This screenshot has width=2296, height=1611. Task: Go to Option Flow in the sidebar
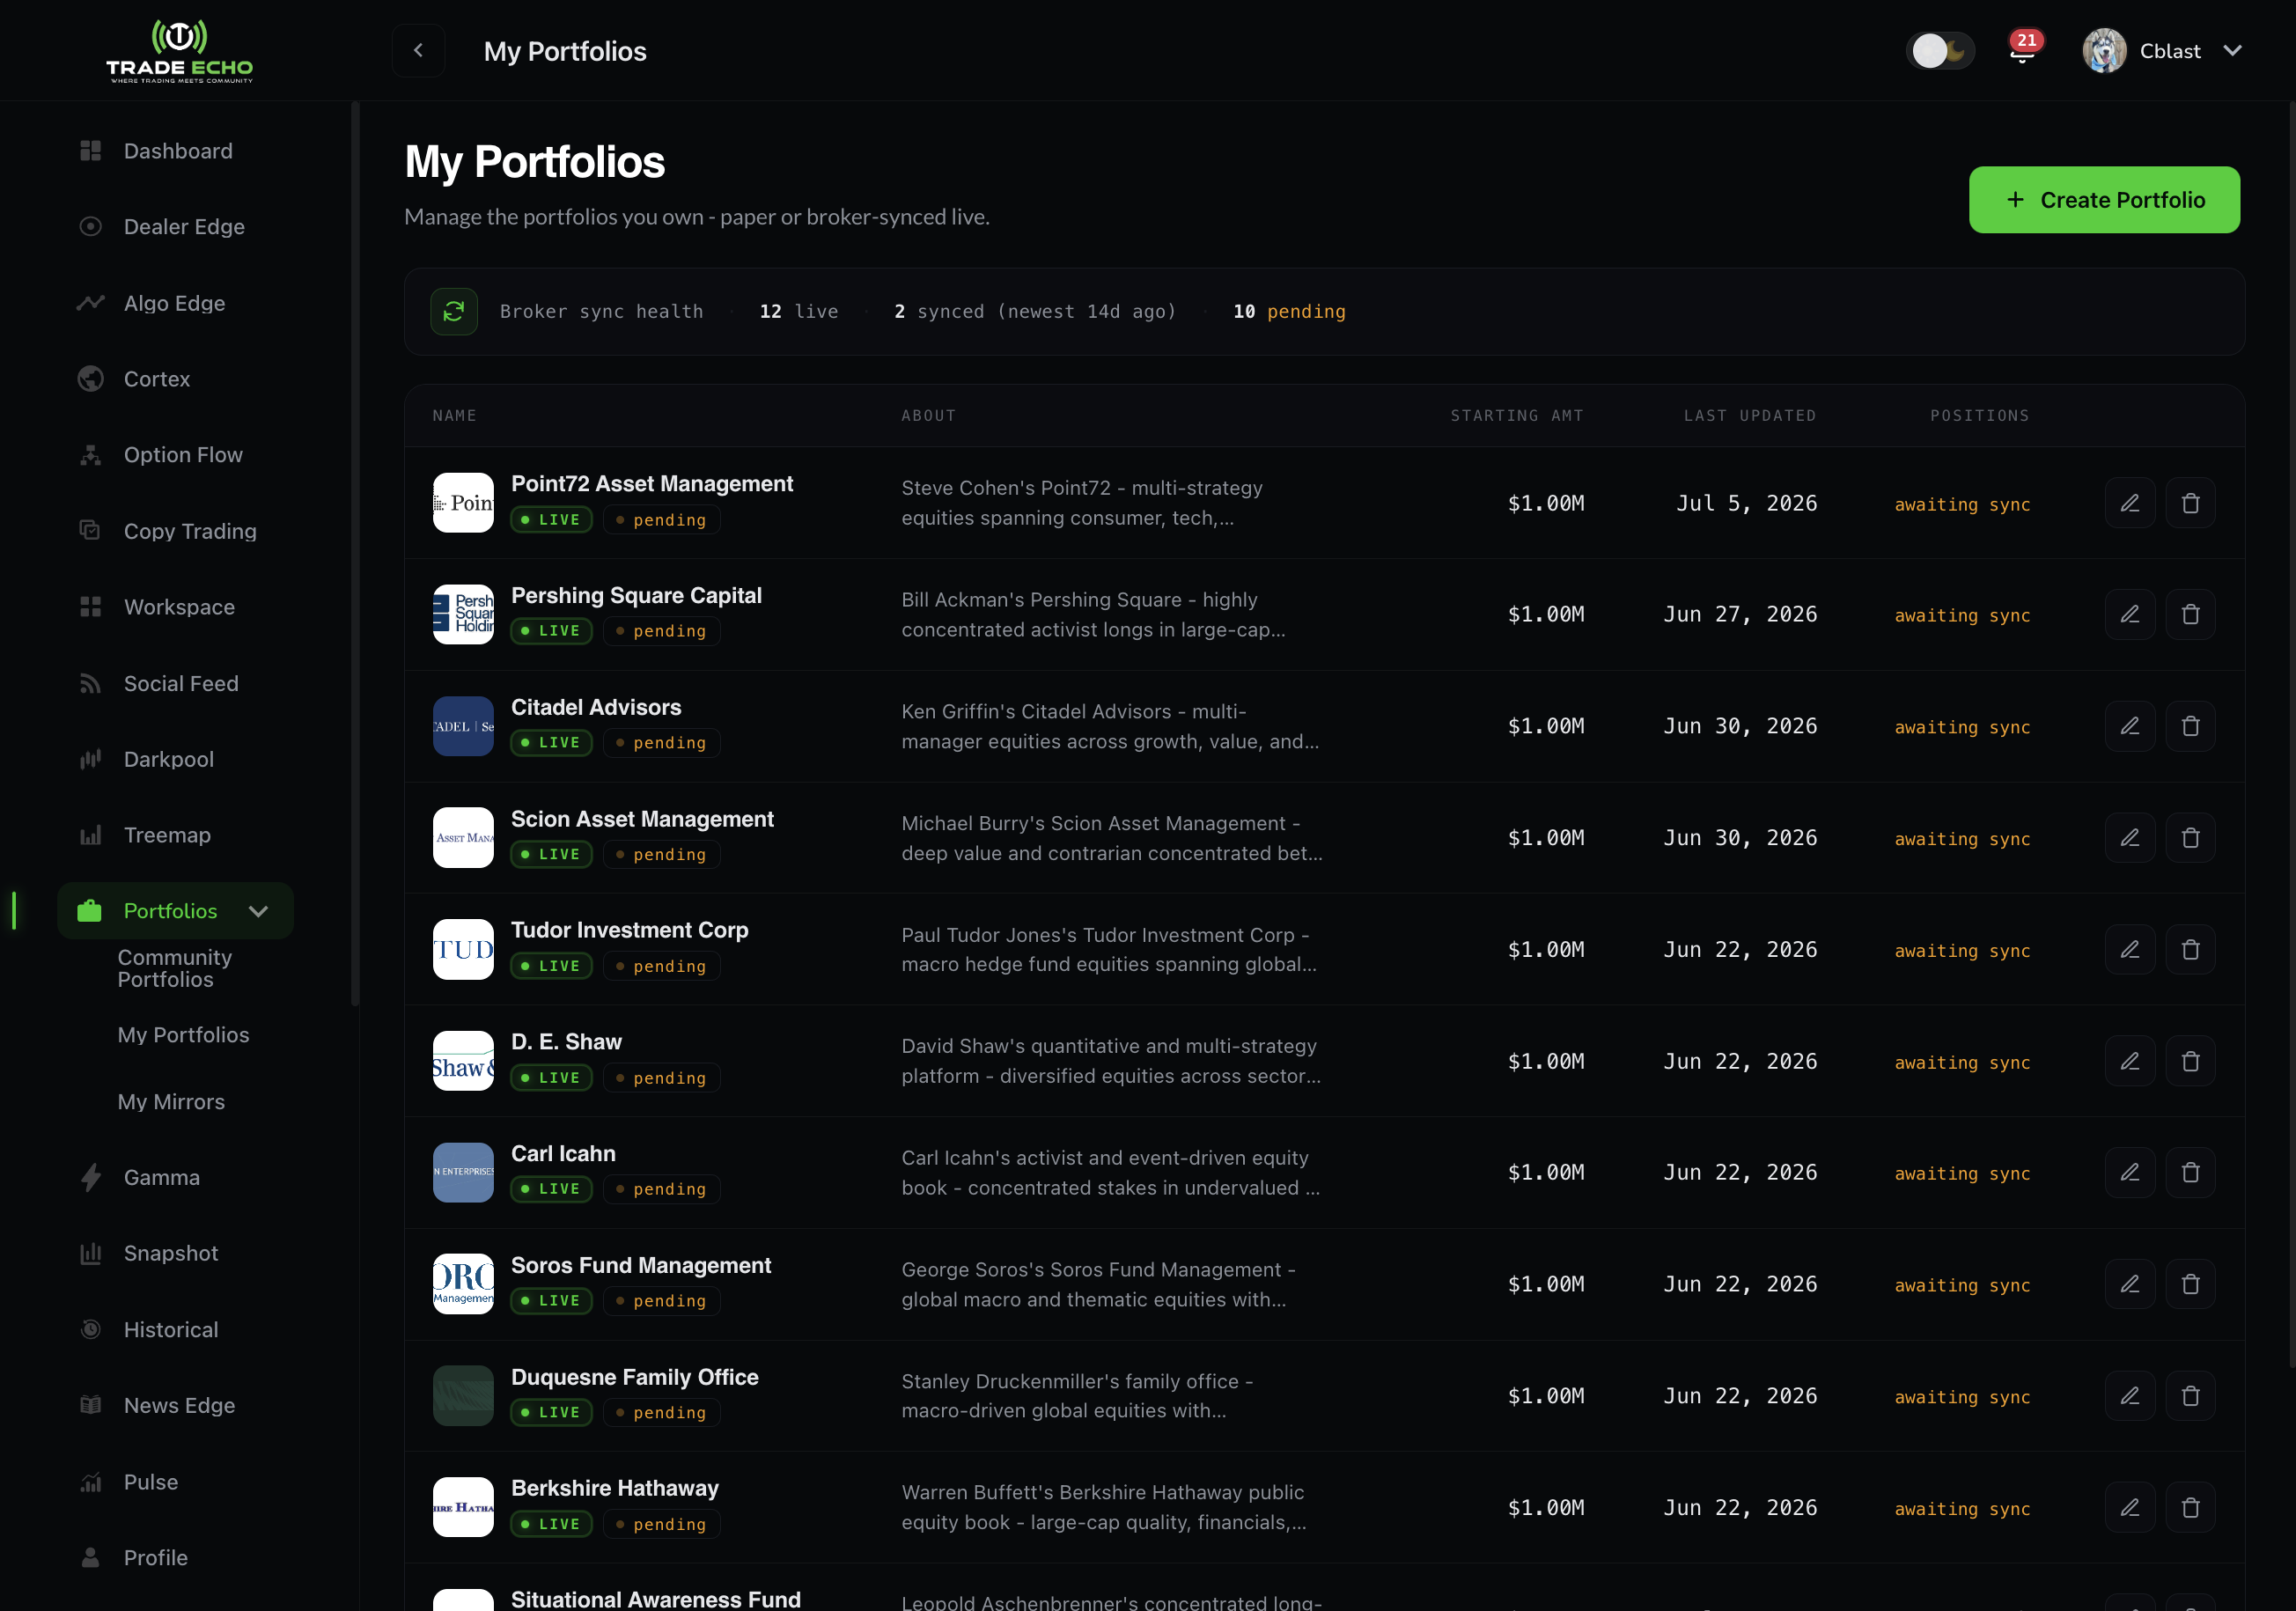pyautogui.click(x=183, y=455)
